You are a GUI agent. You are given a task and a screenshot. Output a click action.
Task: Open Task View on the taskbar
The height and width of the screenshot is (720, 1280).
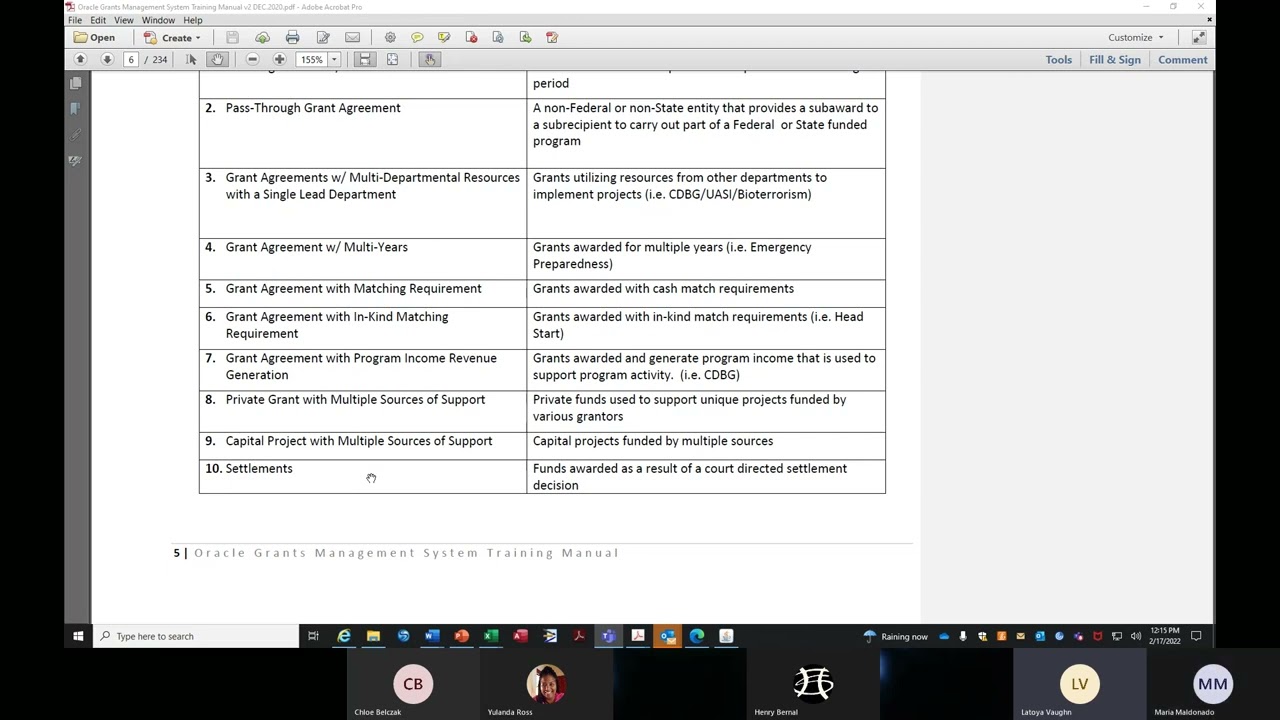coord(313,636)
